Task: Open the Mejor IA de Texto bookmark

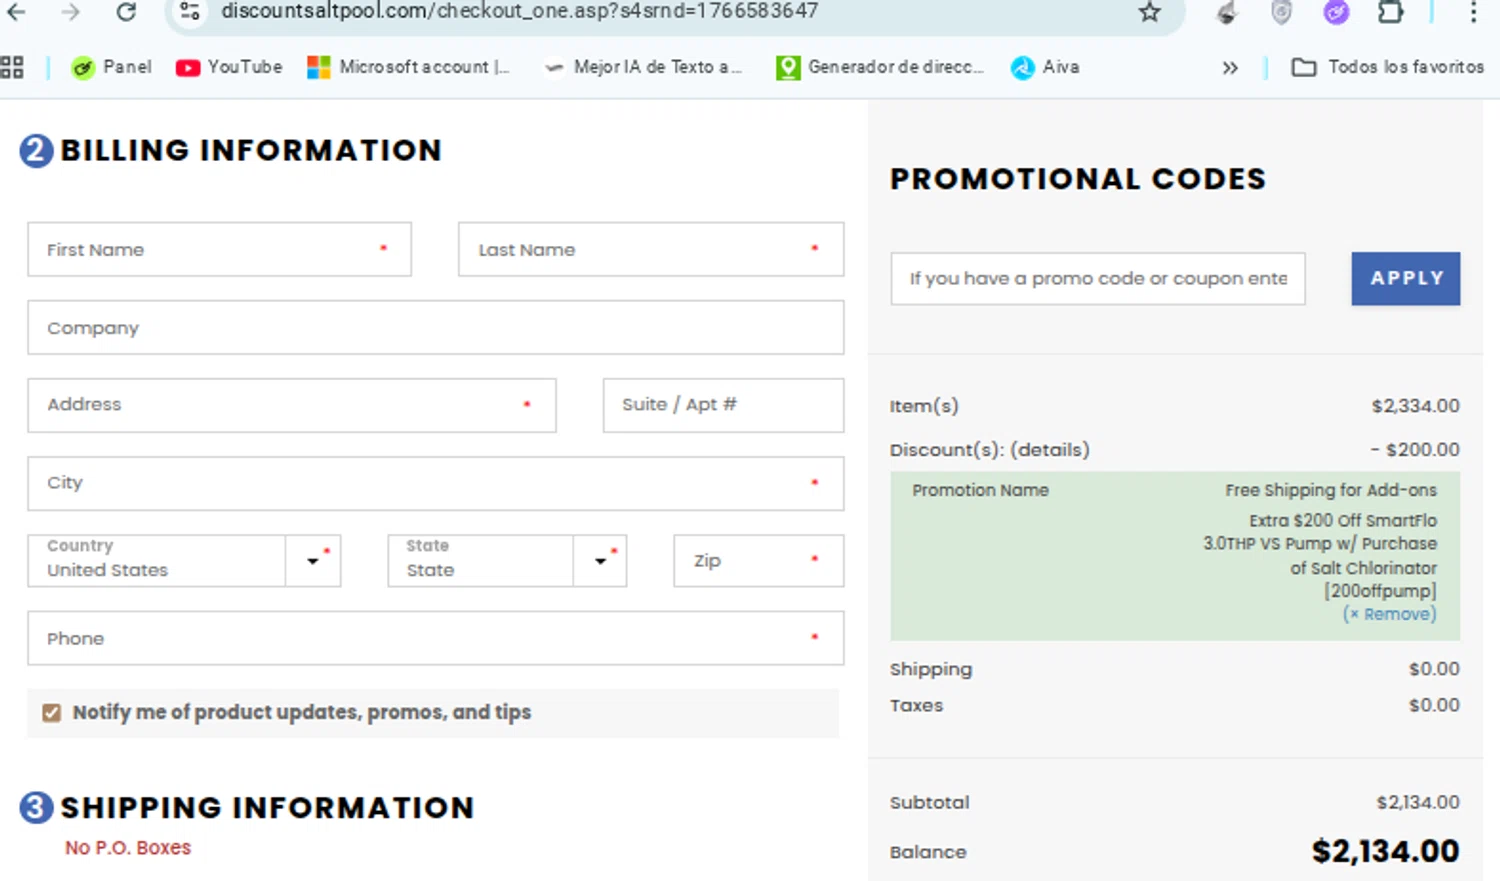Action: (x=642, y=67)
